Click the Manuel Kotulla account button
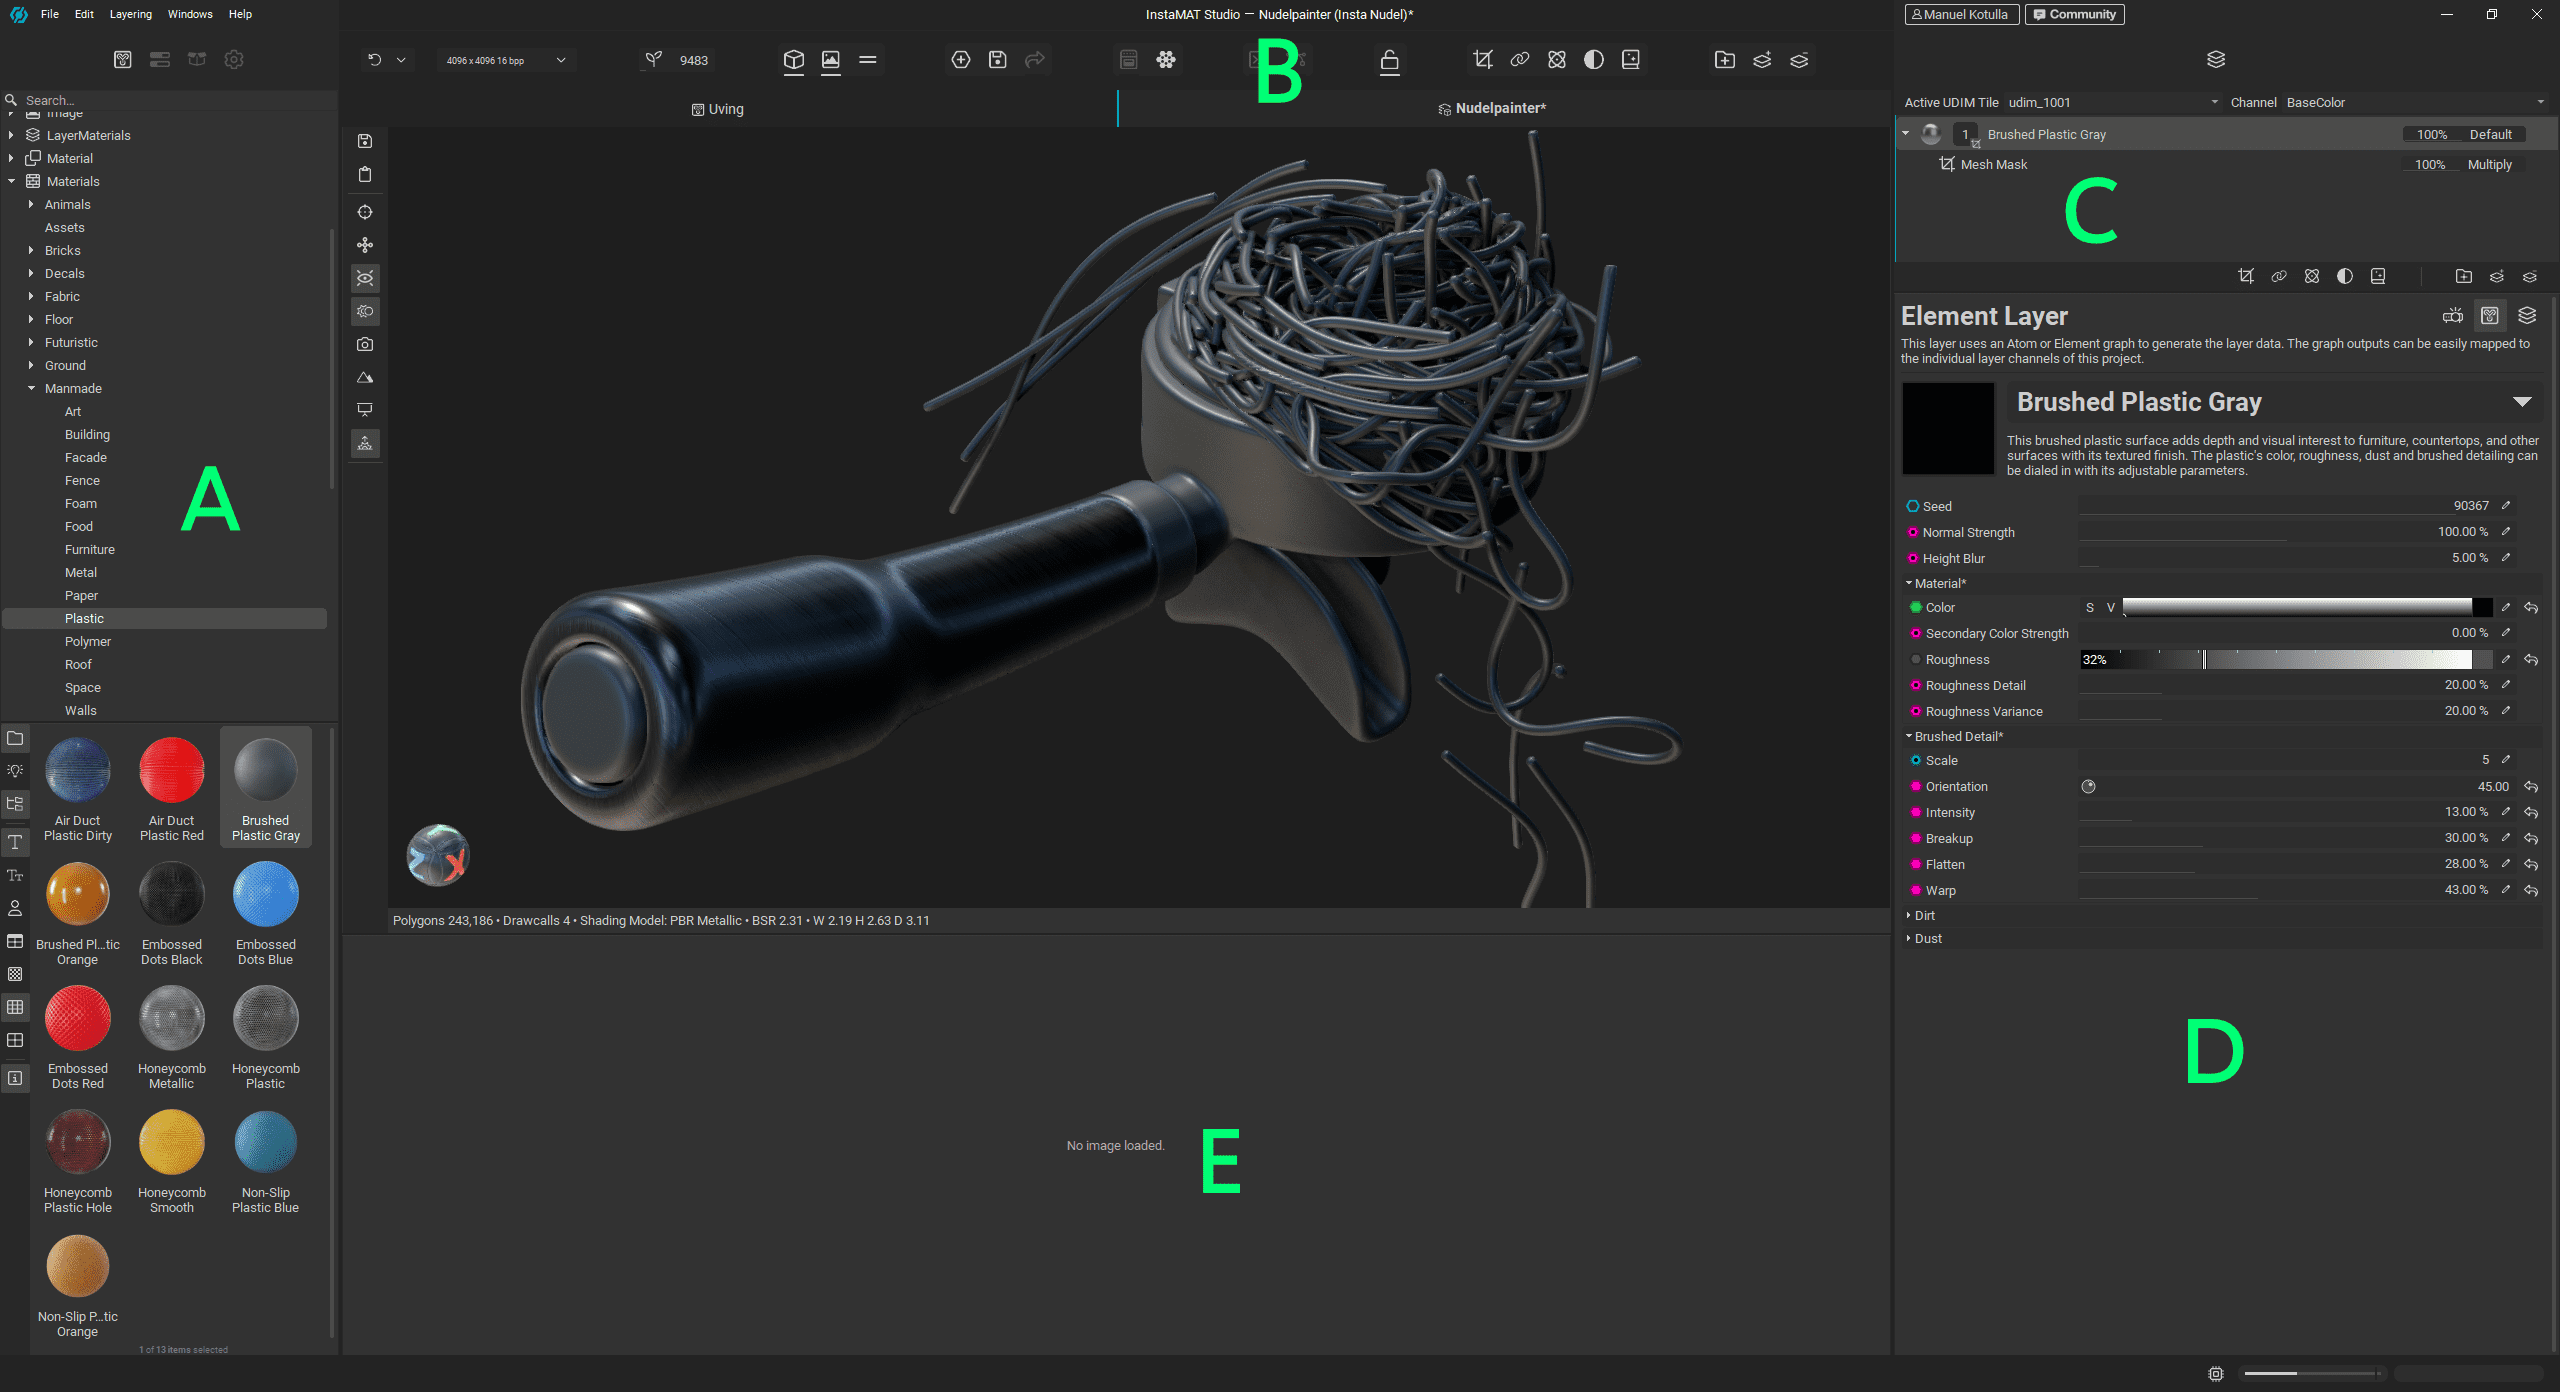2560x1392 pixels. pos(1961,14)
